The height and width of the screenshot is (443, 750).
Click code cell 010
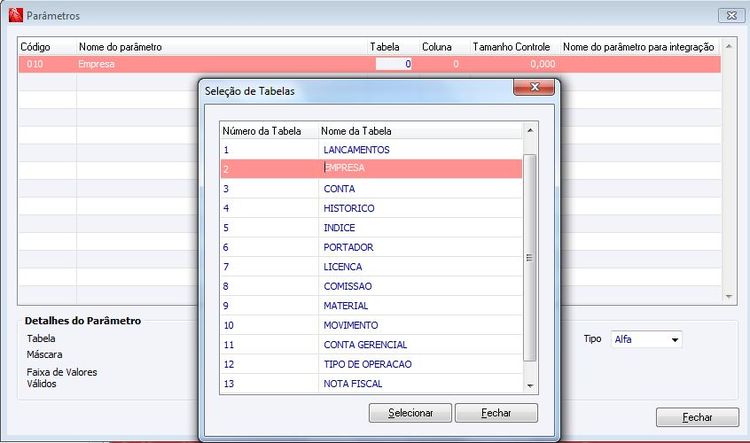pyautogui.click(x=47, y=64)
